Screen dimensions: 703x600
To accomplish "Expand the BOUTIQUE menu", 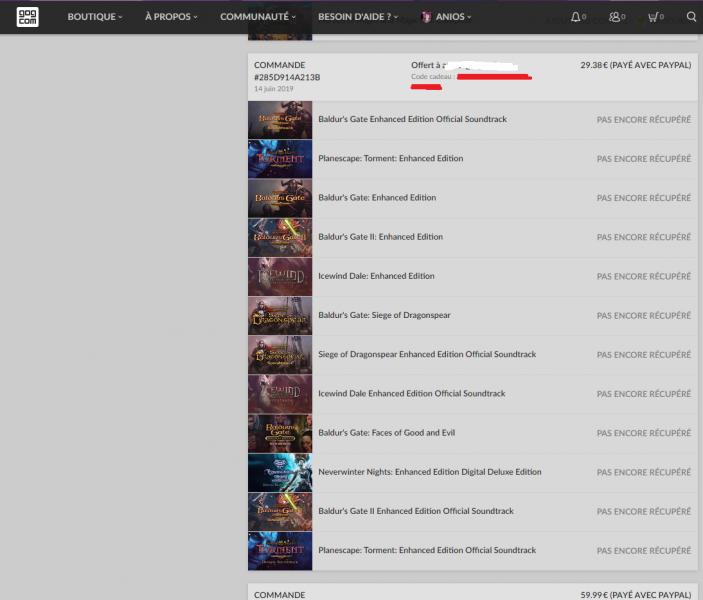I will (x=95, y=17).
